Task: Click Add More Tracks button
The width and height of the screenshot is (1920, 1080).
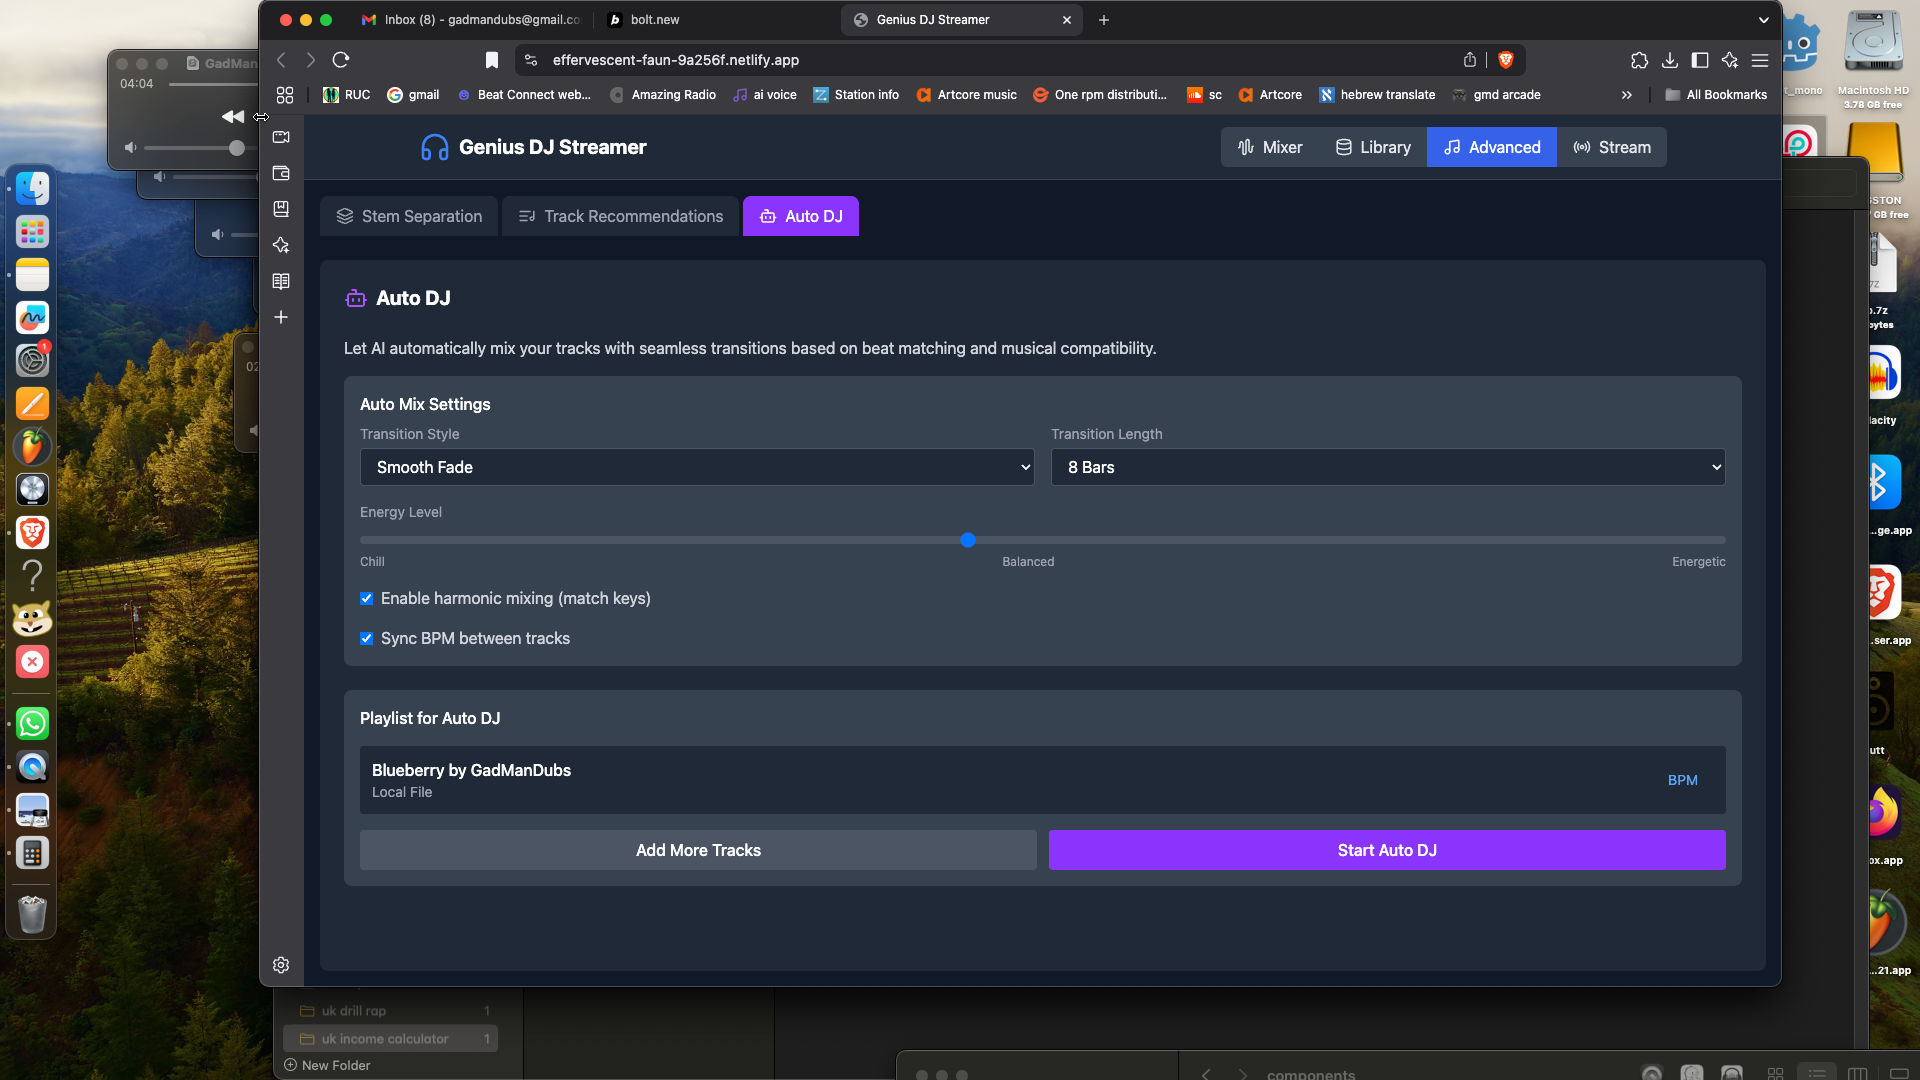Action: [698, 850]
